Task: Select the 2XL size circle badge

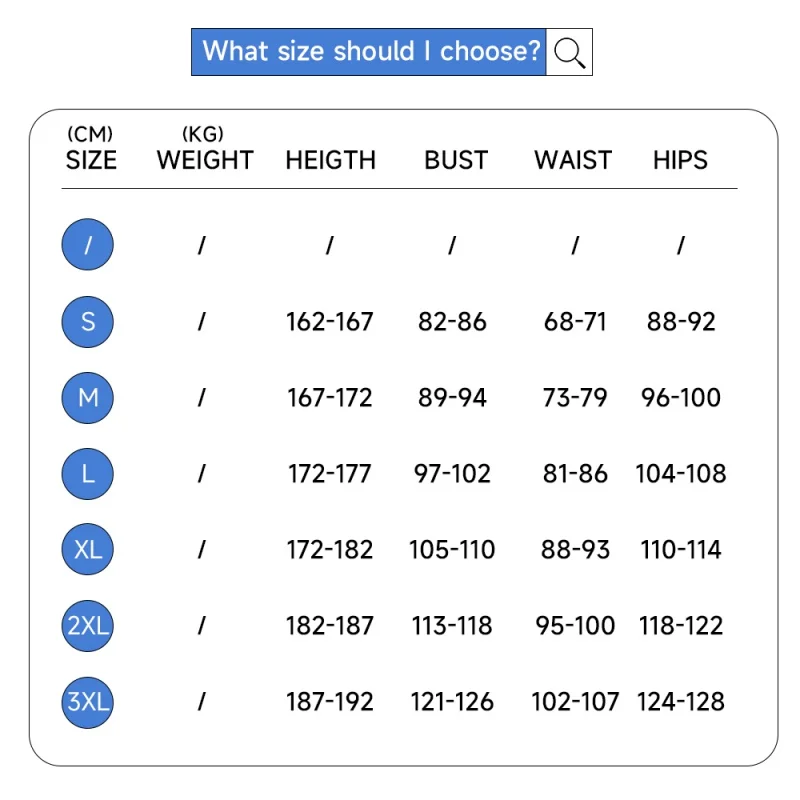Action: click(x=88, y=626)
